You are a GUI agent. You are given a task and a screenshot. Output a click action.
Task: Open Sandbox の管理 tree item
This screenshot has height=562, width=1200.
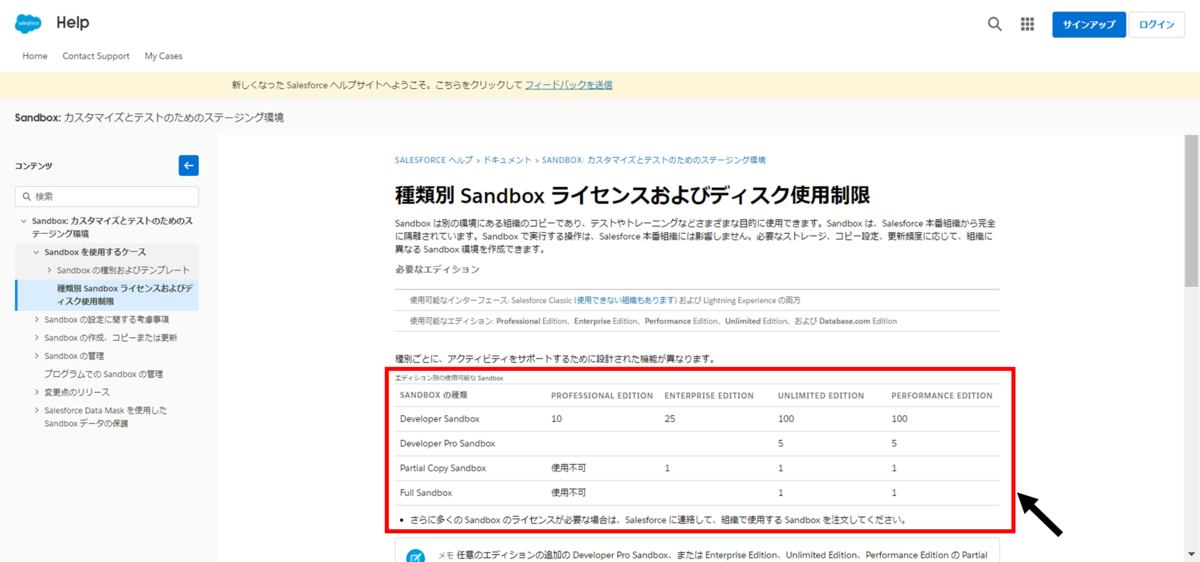pyautogui.click(x=74, y=355)
